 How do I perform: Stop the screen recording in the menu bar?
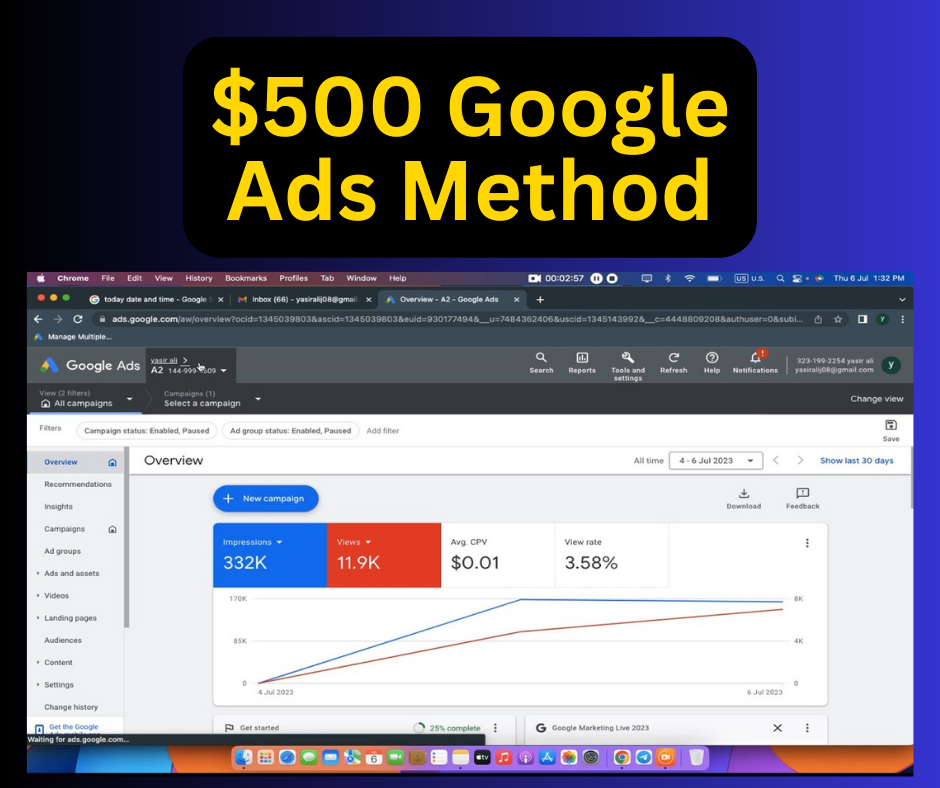coord(612,278)
